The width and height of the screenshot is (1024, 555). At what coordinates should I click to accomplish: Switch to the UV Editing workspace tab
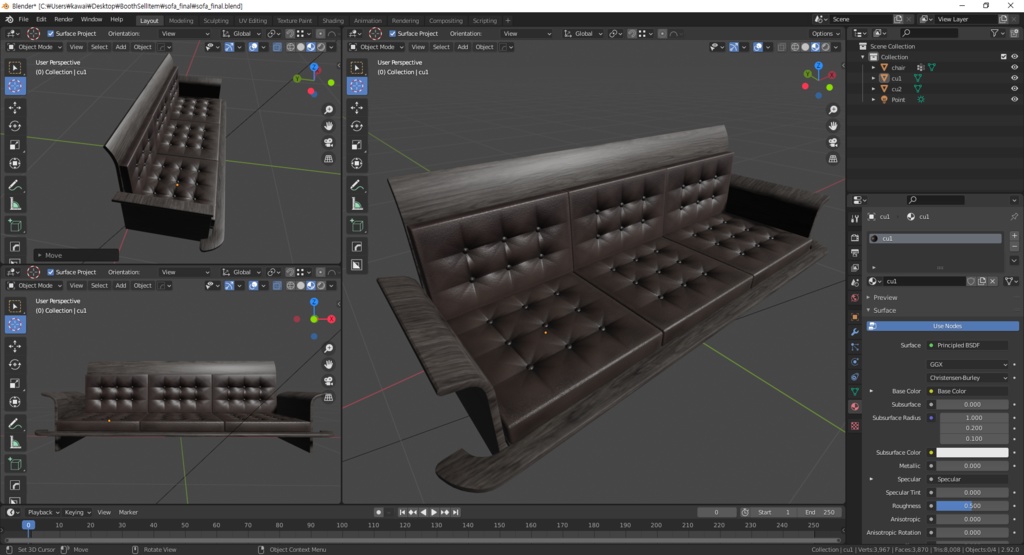(252, 20)
